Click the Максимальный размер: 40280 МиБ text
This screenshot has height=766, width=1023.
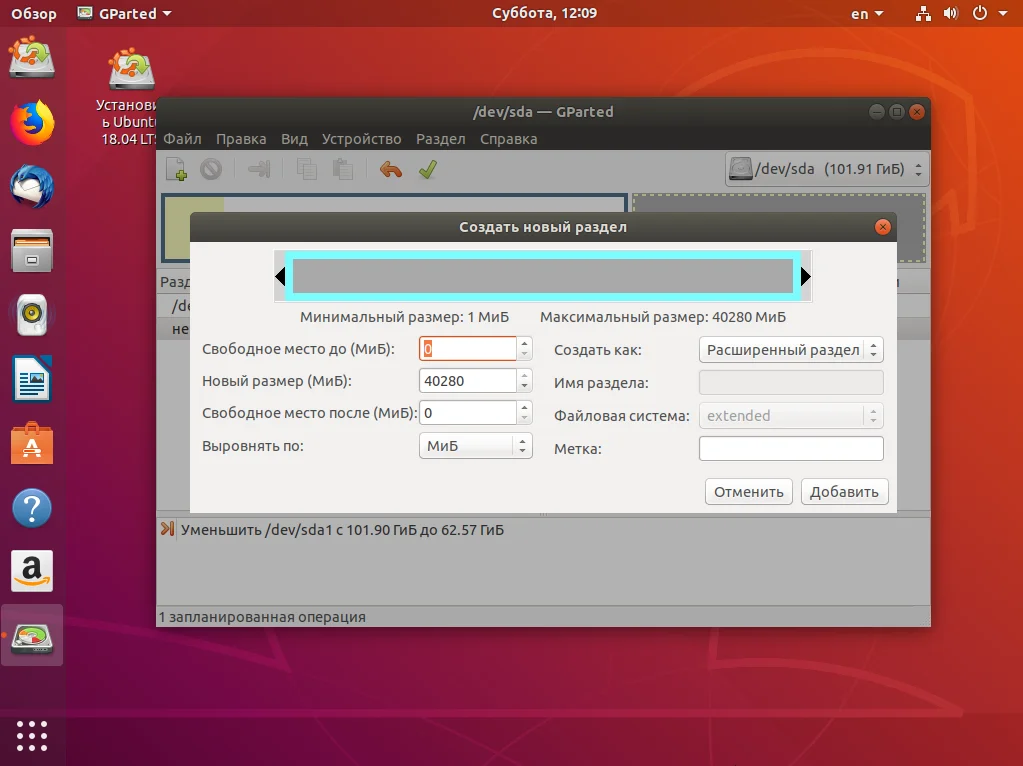click(x=663, y=317)
